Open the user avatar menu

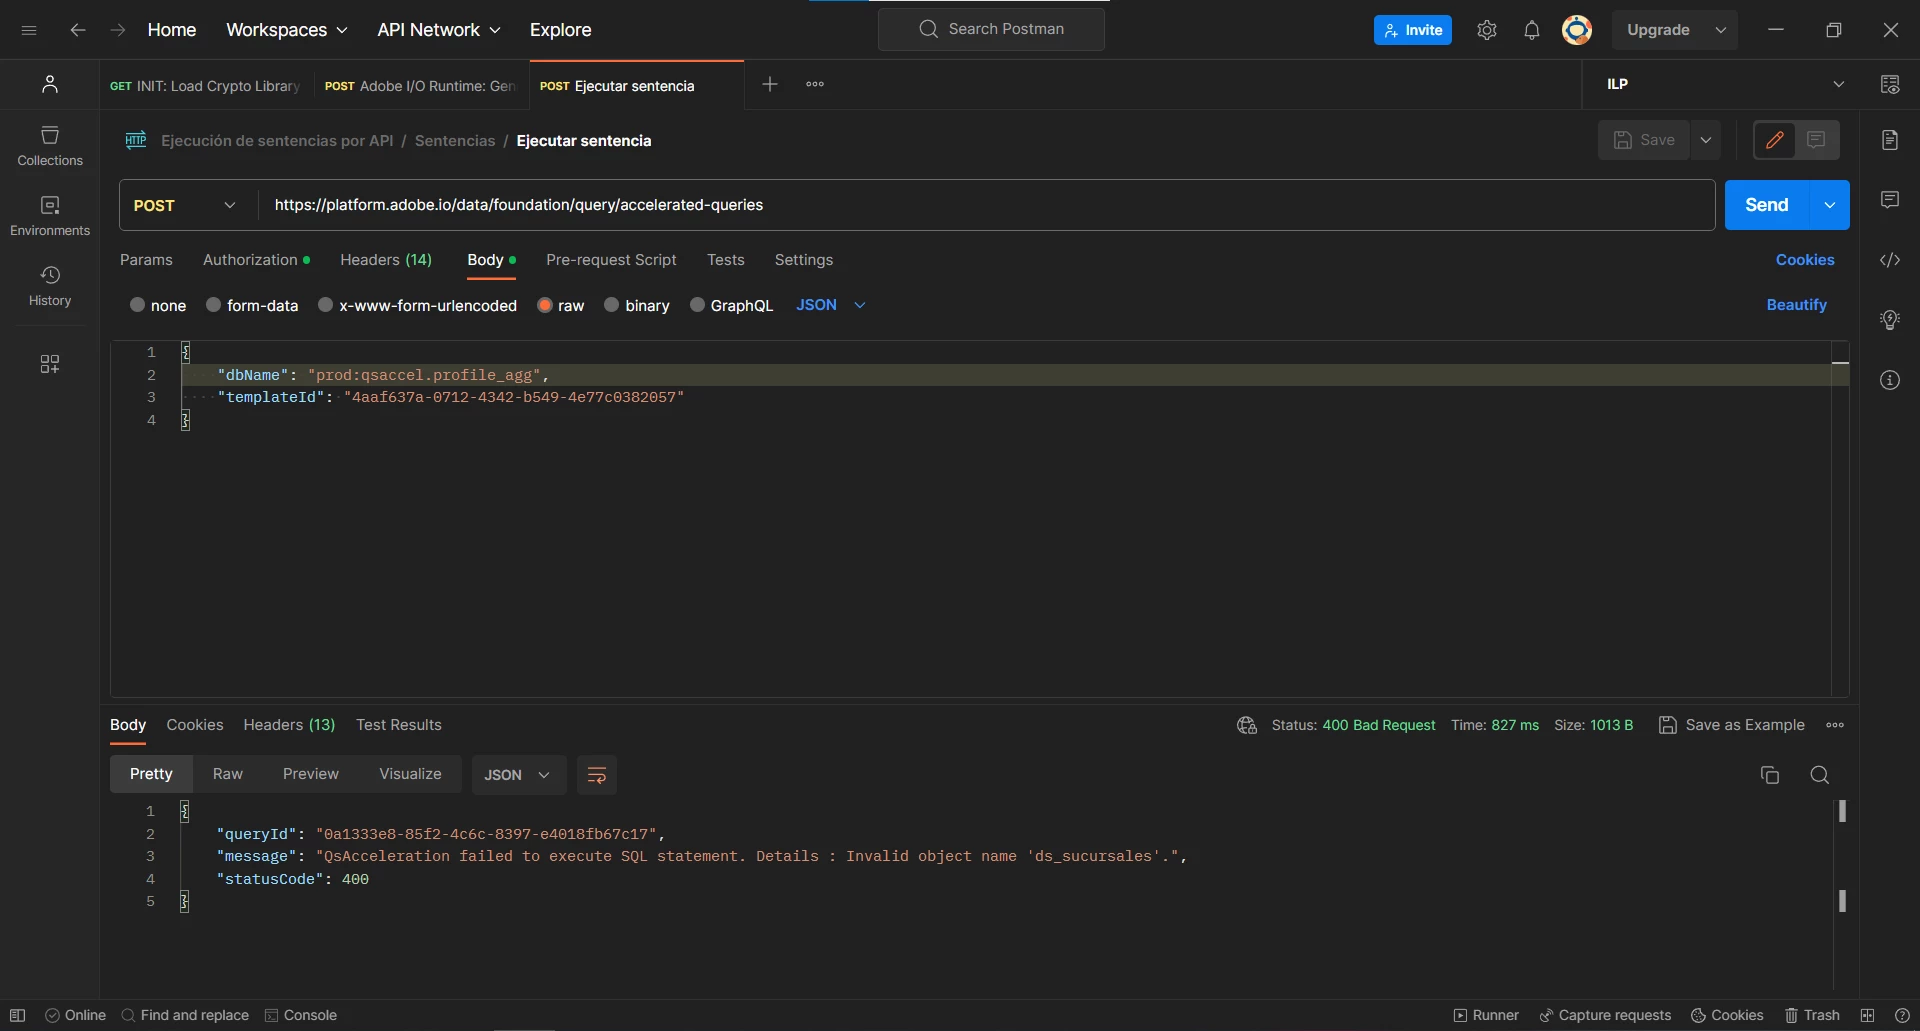click(1577, 30)
